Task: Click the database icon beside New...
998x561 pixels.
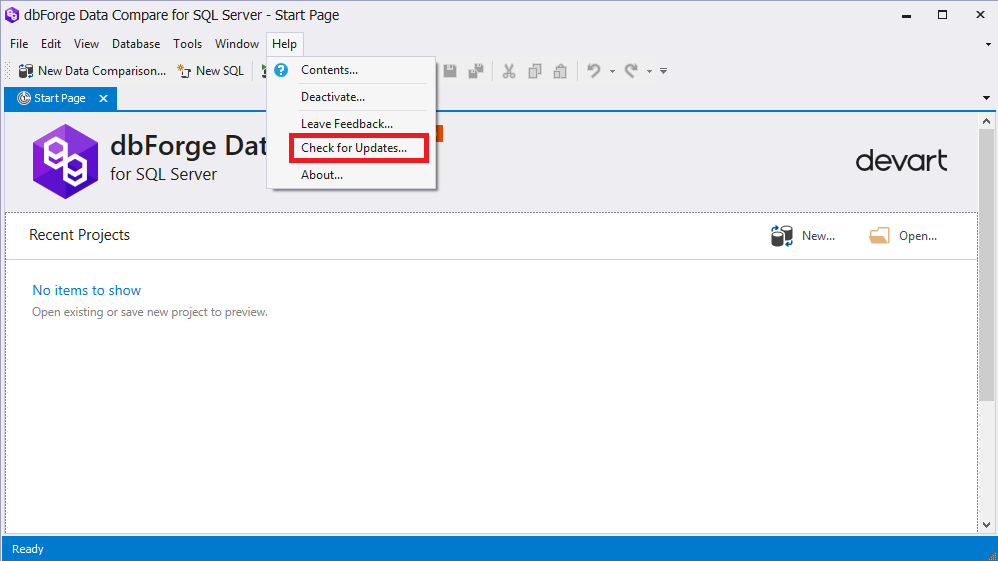Action: pyautogui.click(x=782, y=236)
